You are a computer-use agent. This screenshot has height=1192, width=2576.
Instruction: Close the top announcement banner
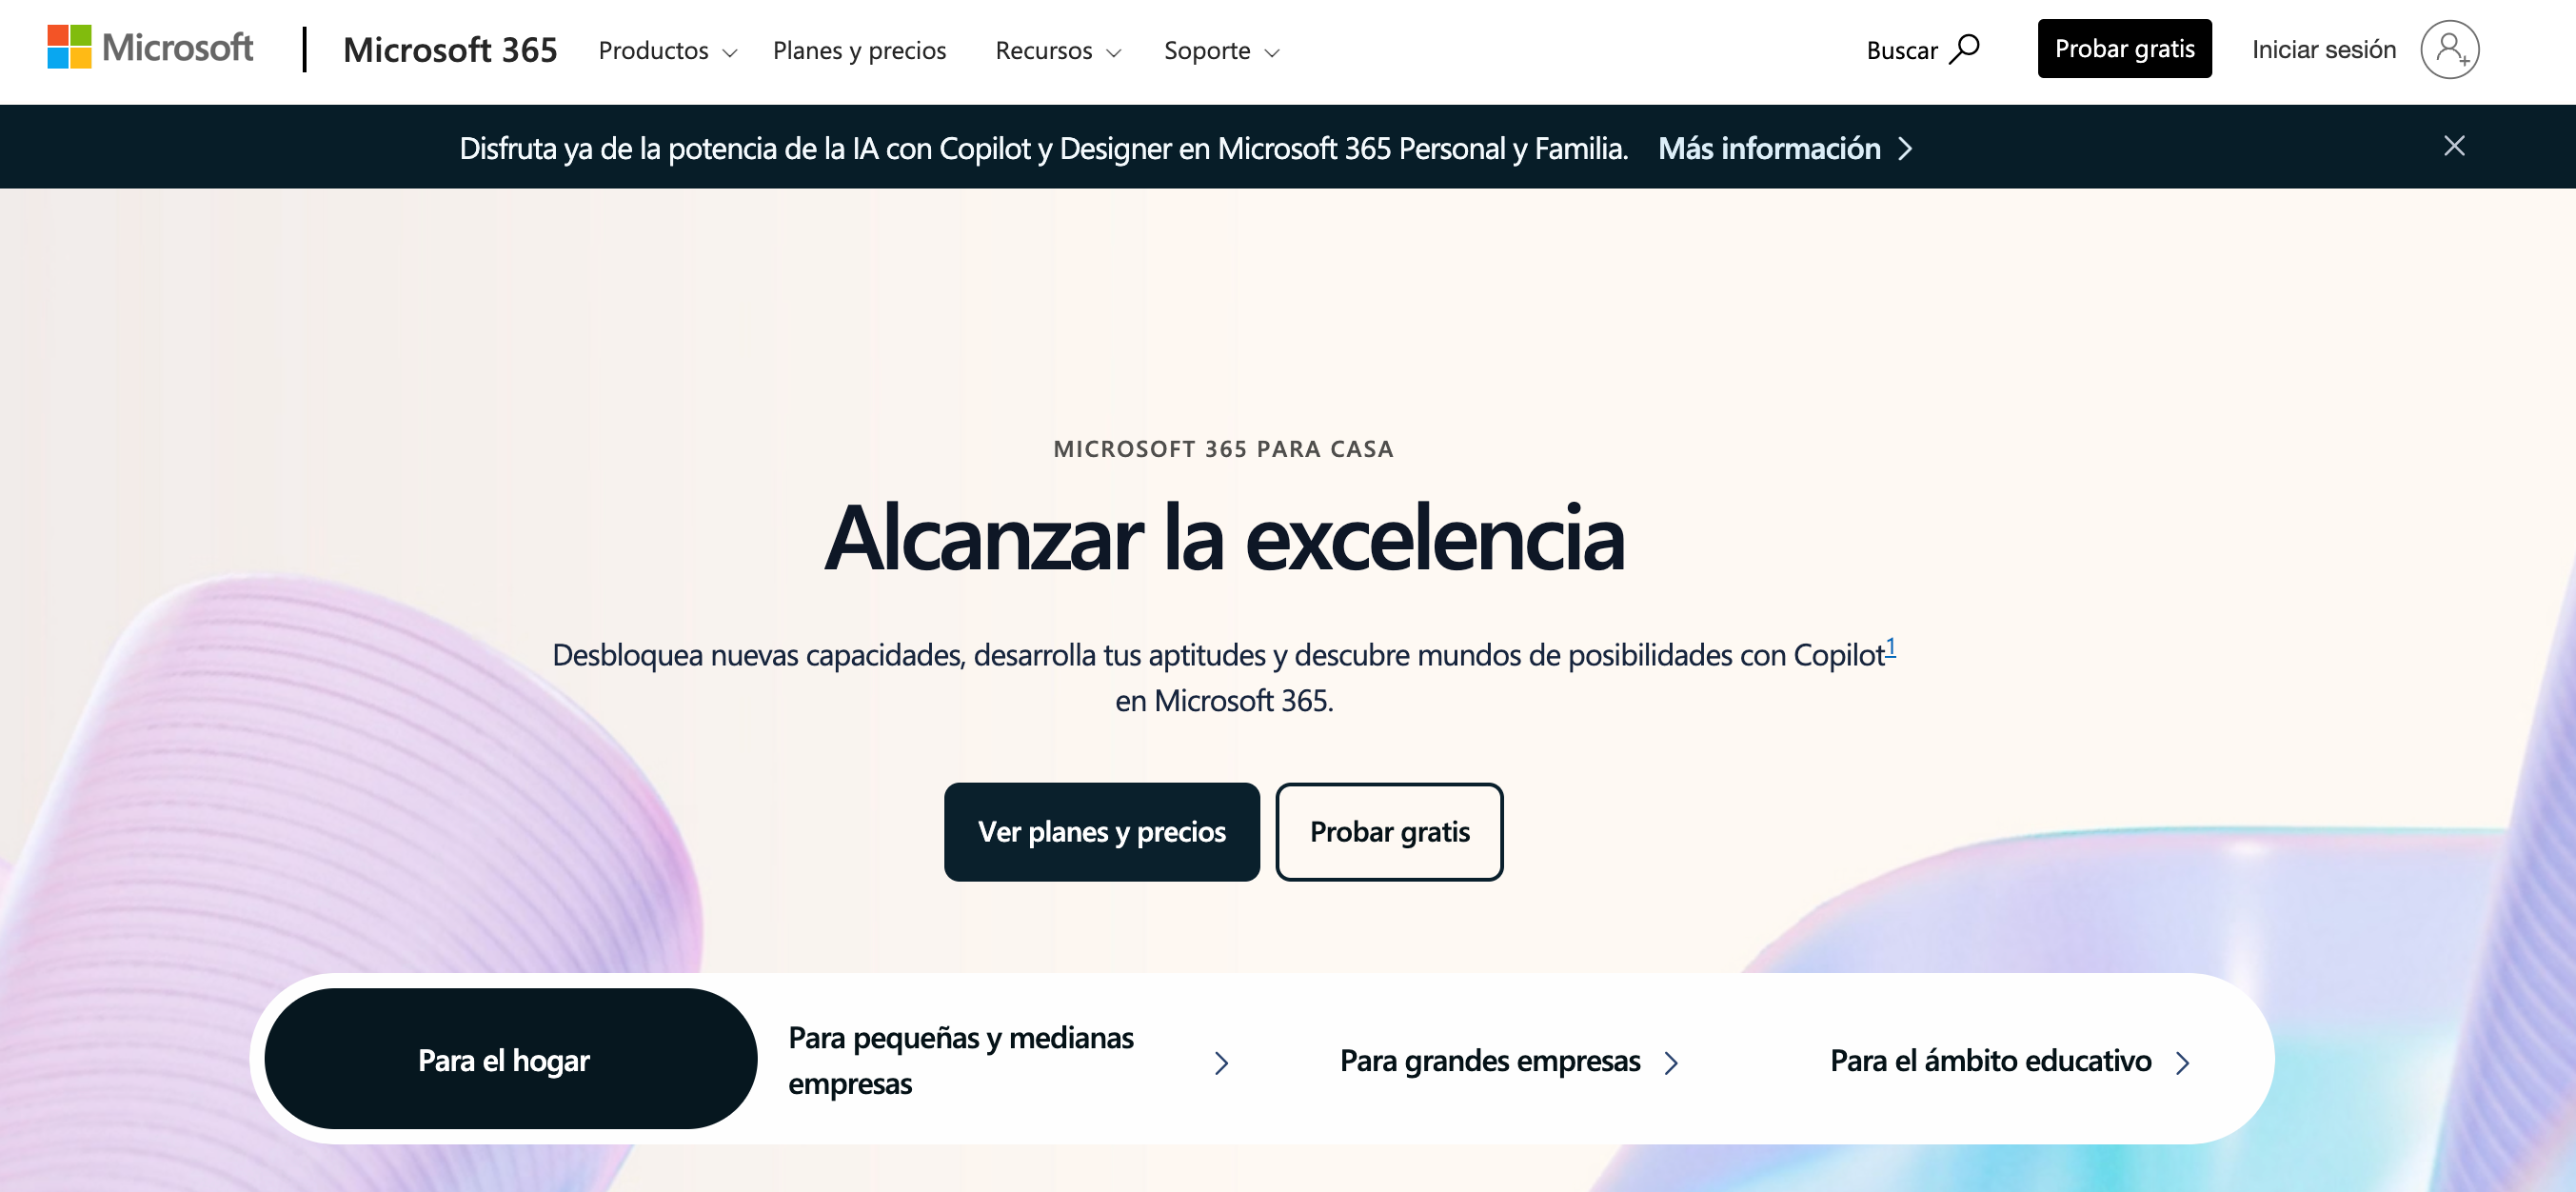tap(2451, 145)
